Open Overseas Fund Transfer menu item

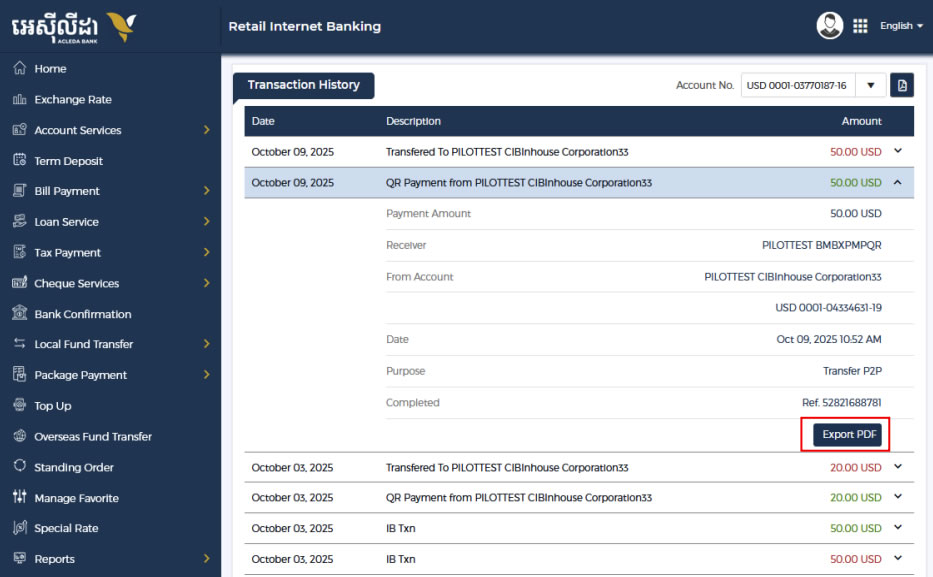(92, 437)
